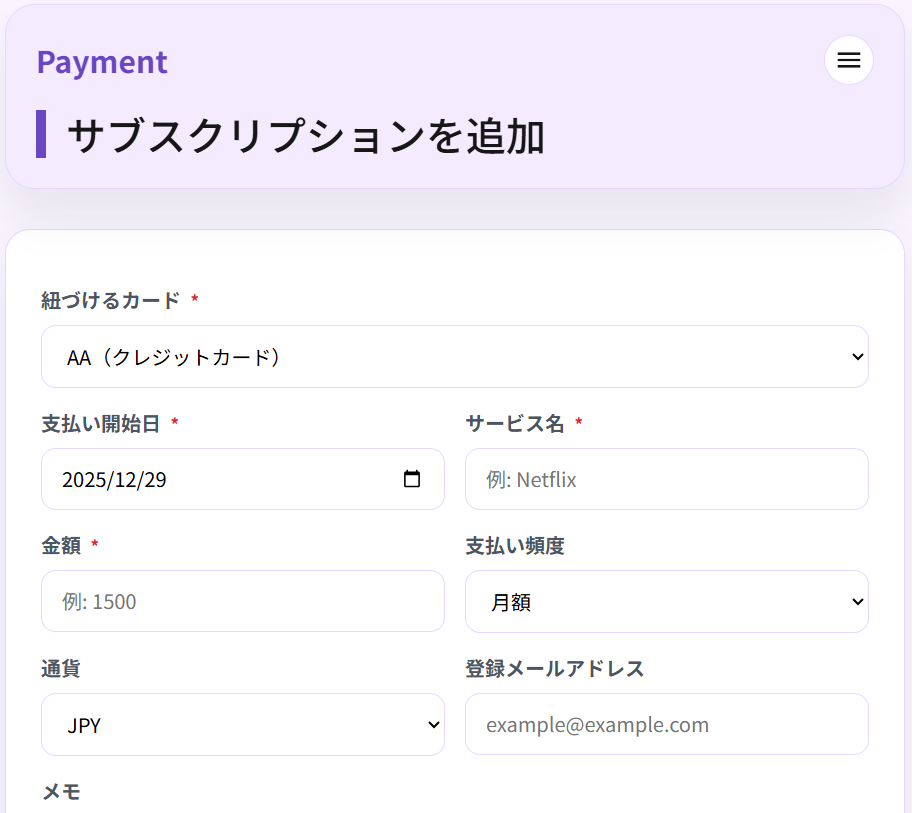912x813 pixels.
Task: Click the 支払い開始日 field label
Action: coord(99,423)
